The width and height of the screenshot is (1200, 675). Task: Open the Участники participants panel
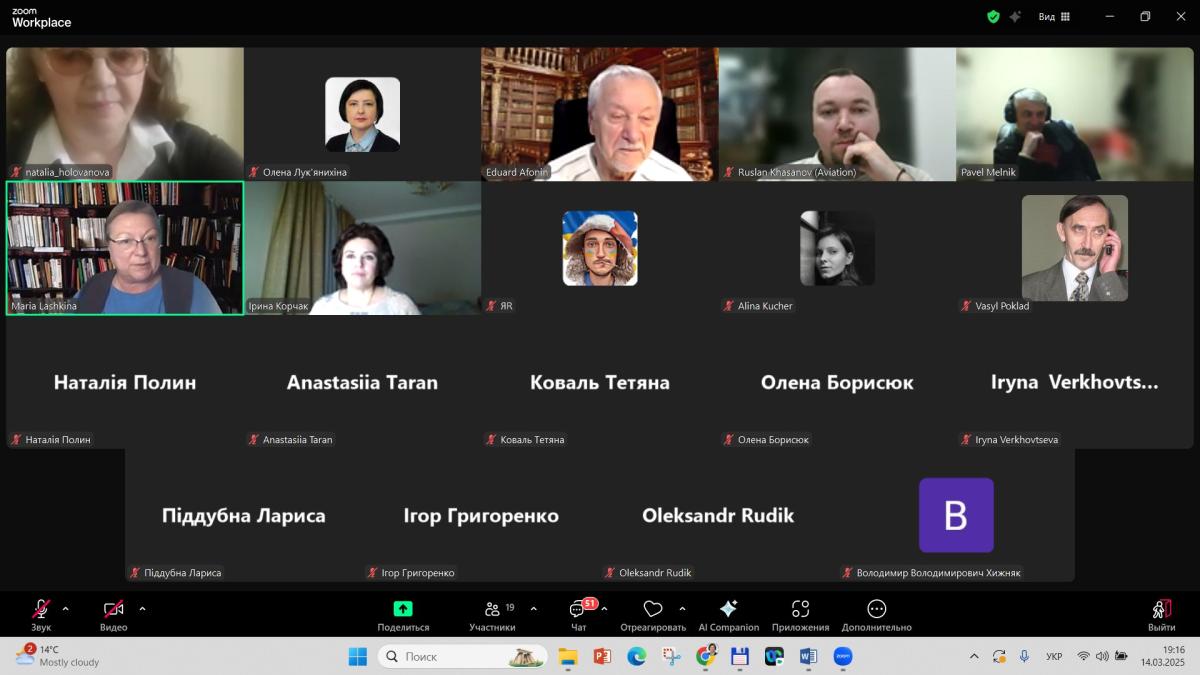491,611
